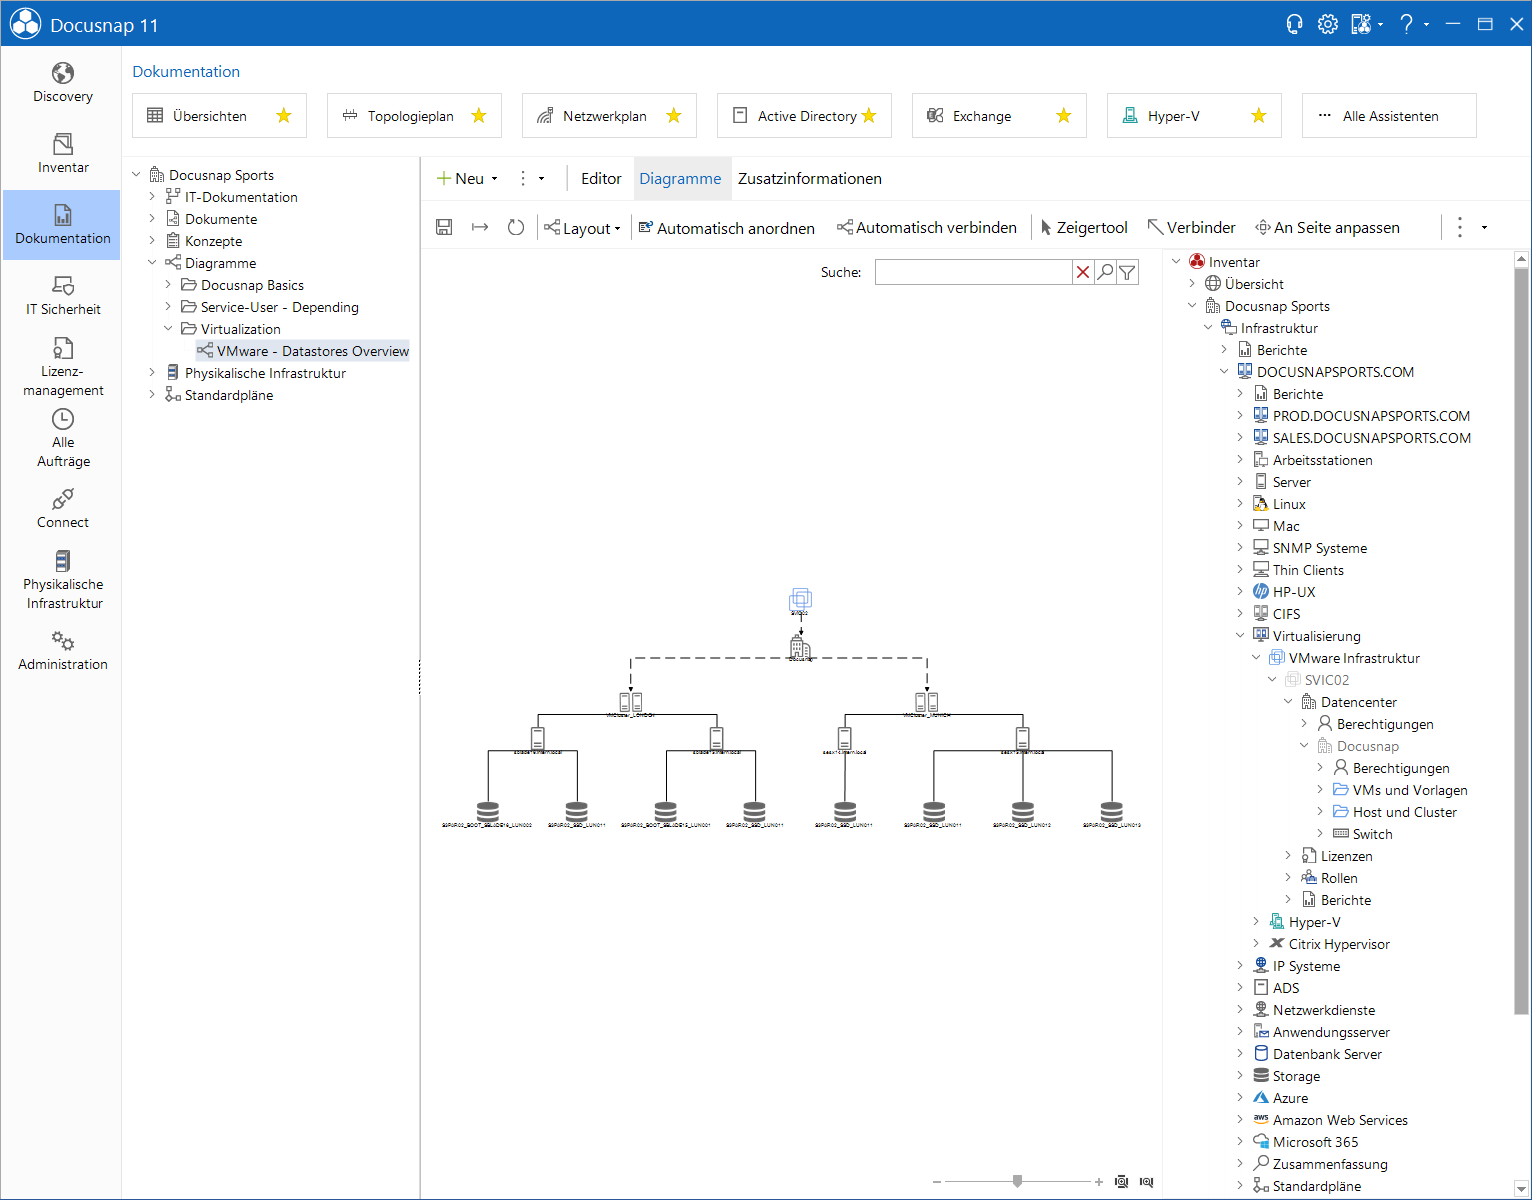
Task: Open the Administration gears
Action: [x=62, y=641]
